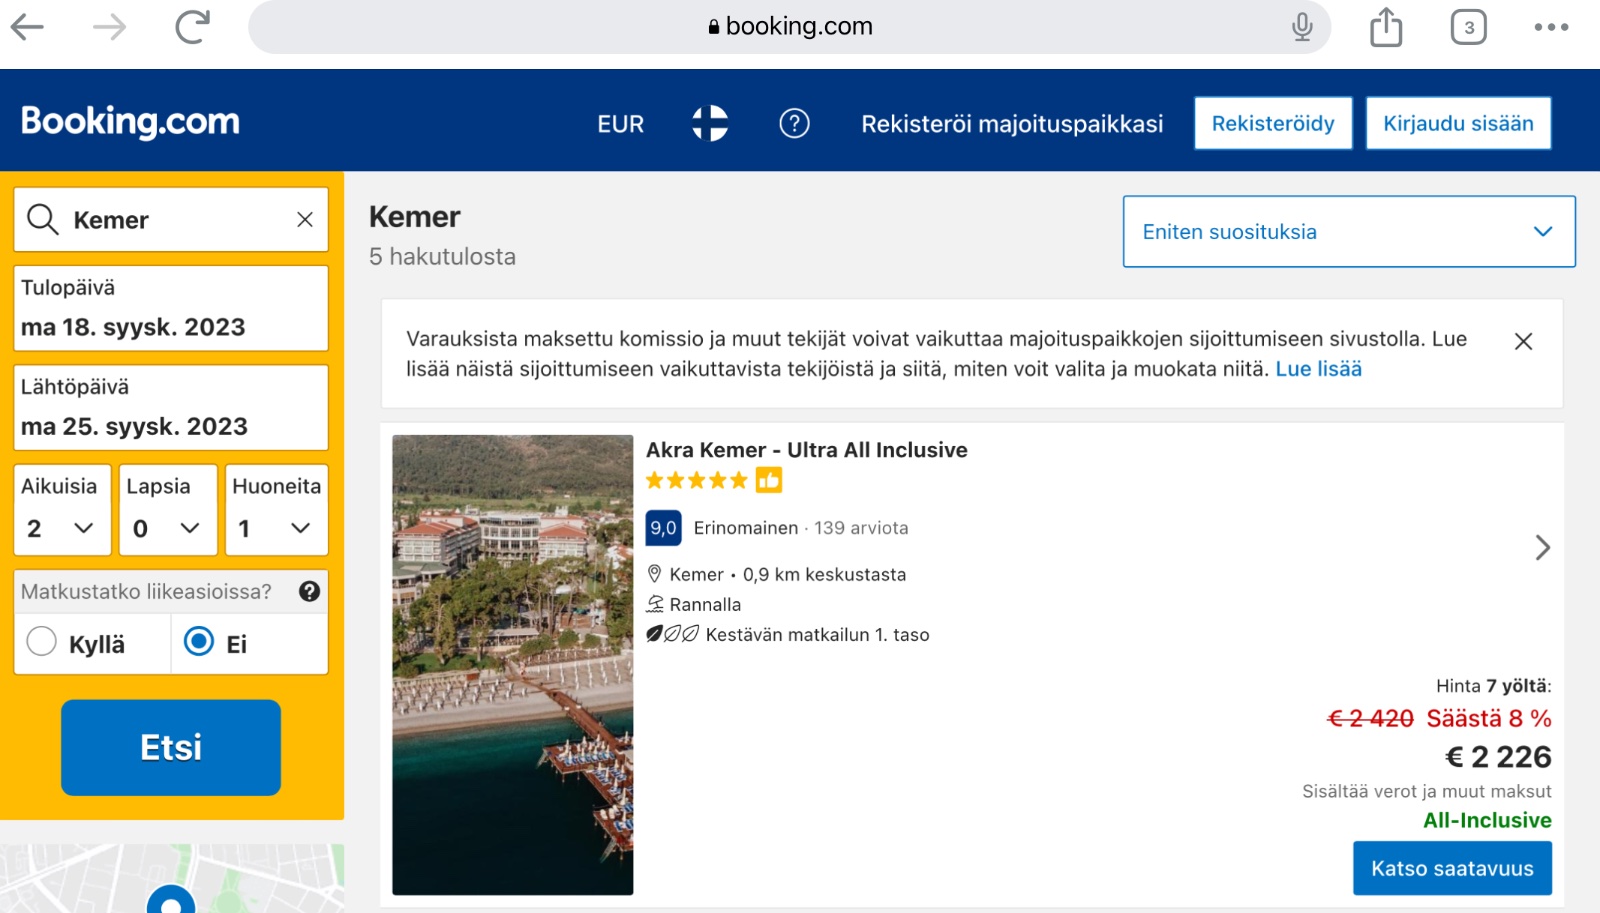Screen dimensions: 1600x913
Task: Open the tabs counter showing 3
Action: click(x=1468, y=27)
